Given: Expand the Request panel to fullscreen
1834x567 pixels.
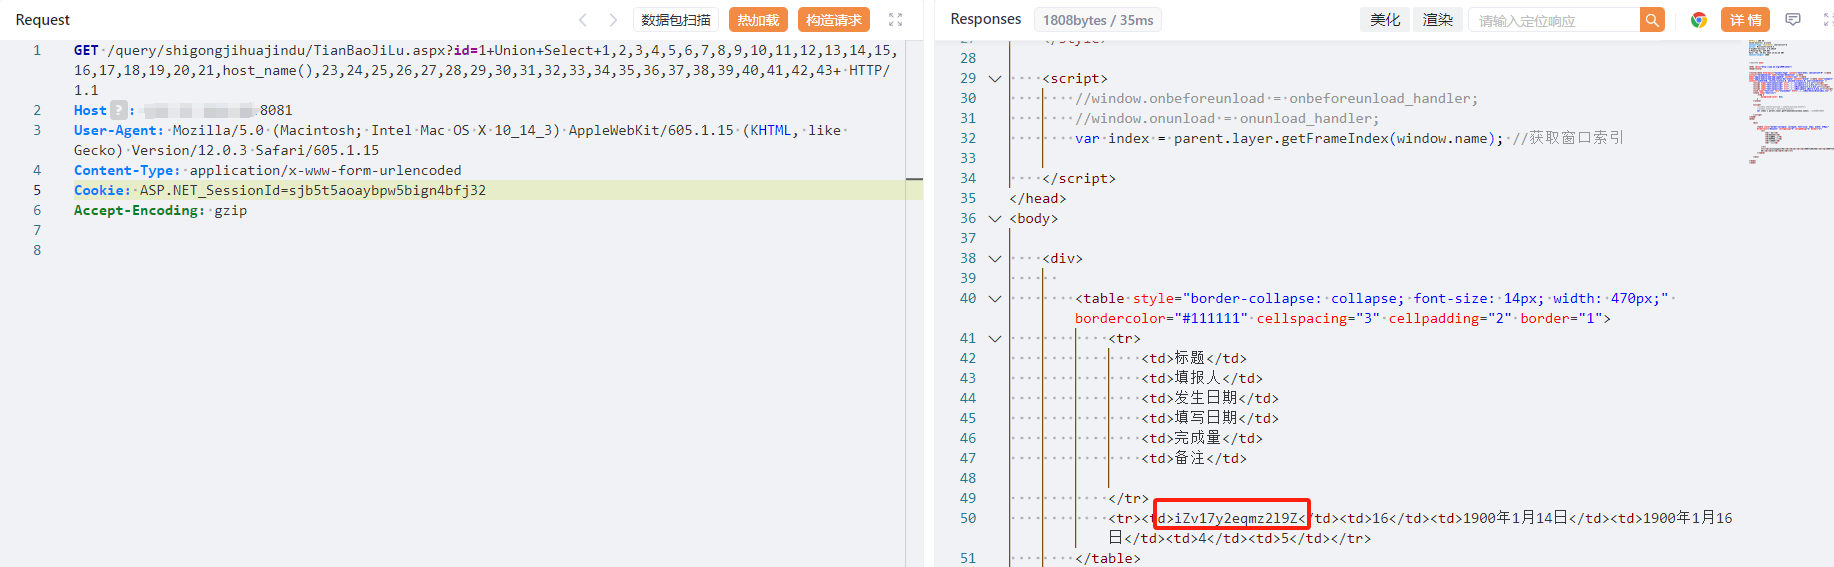Looking at the screenshot, I should pos(896,20).
